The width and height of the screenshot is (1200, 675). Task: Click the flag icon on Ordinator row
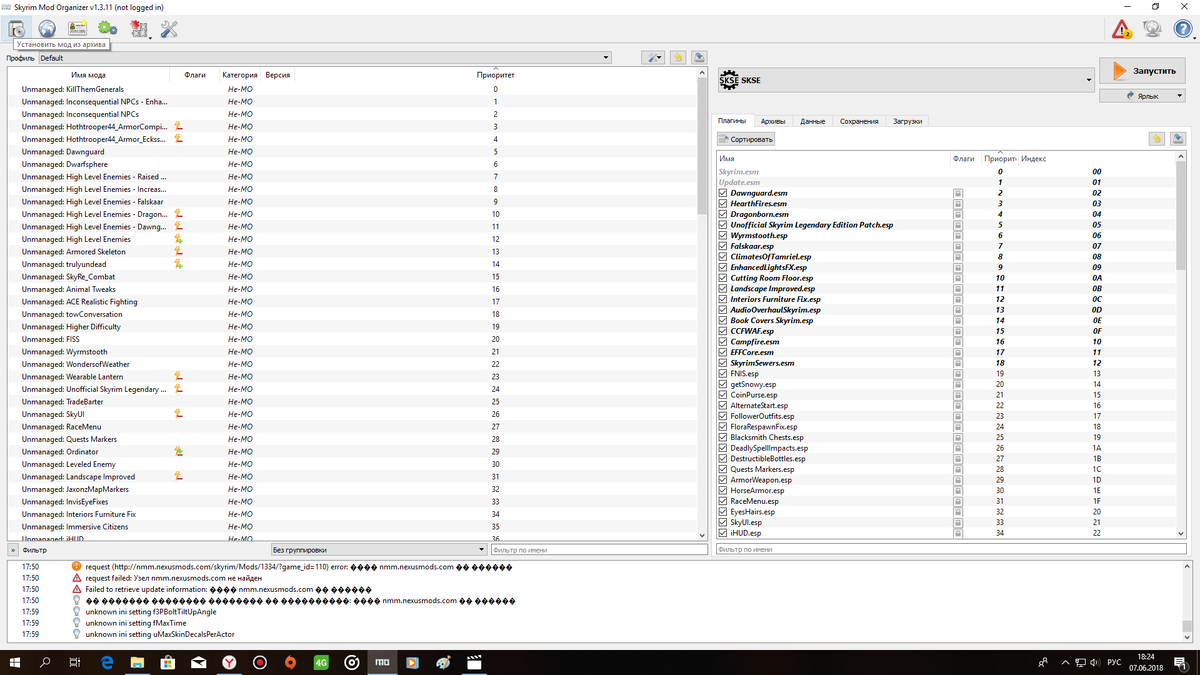coord(178,452)
